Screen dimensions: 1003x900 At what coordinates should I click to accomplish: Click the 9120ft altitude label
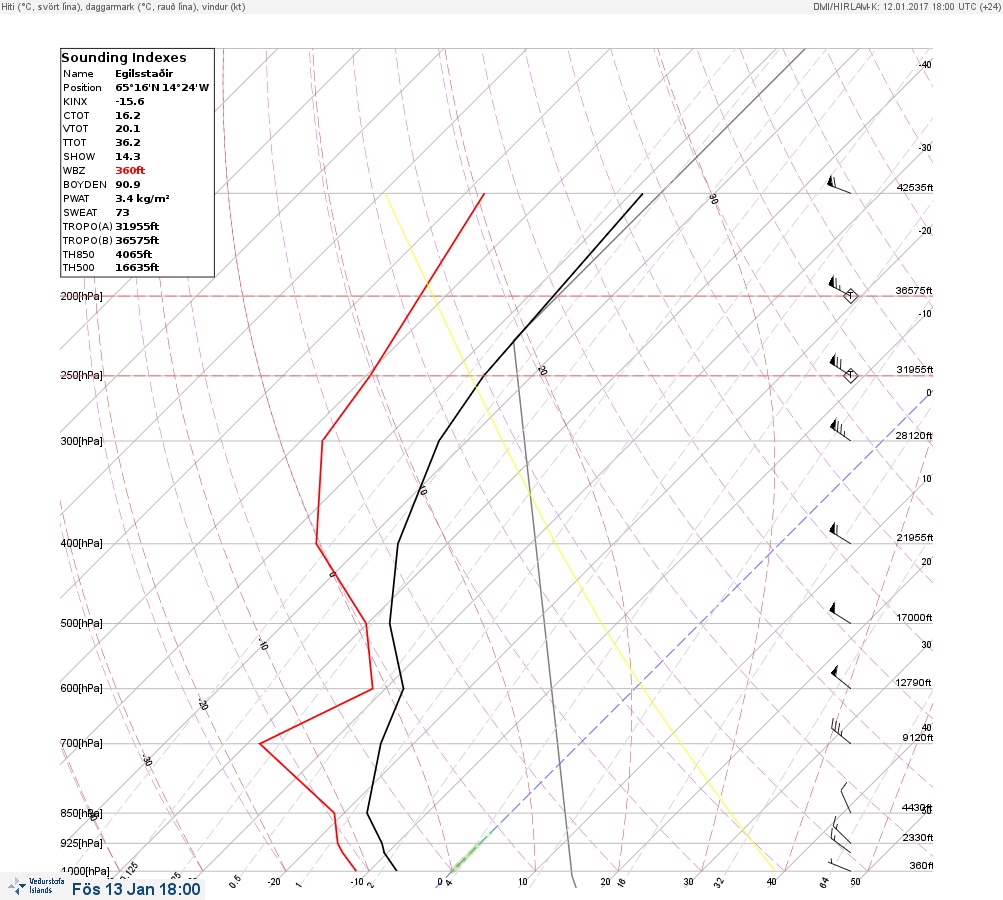click(x=918, y=738)
